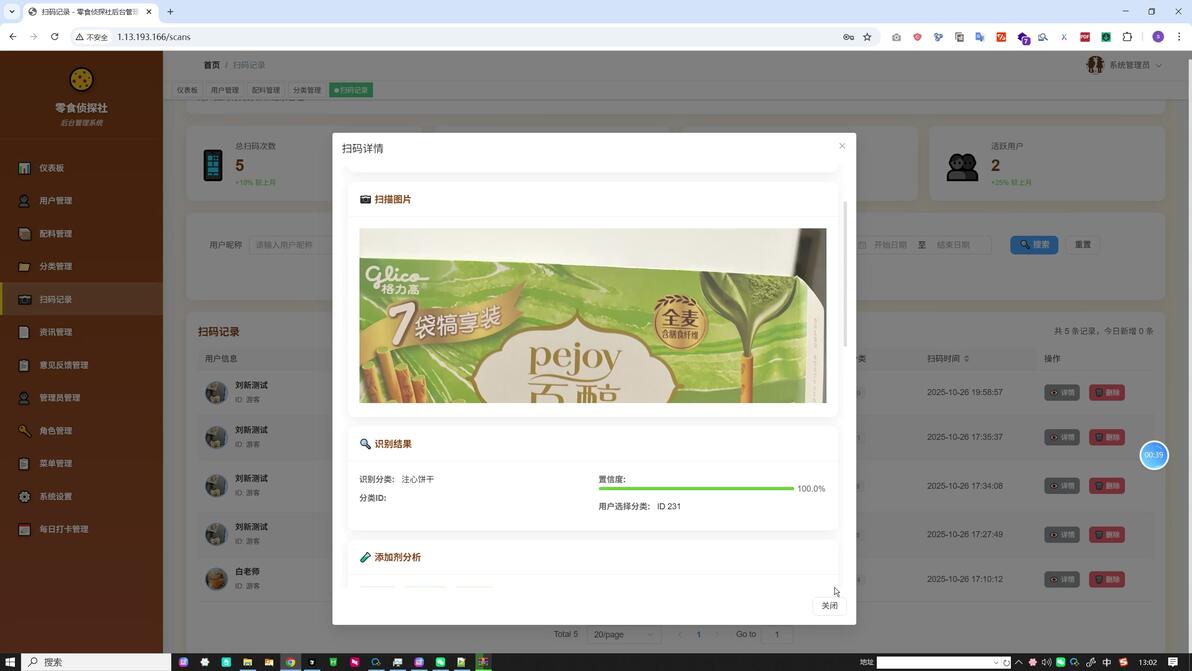The height and width of the screenshot is (671, 1192).
Task: Open the tab search dropdown arrow
Action: (x=11, y=11)
